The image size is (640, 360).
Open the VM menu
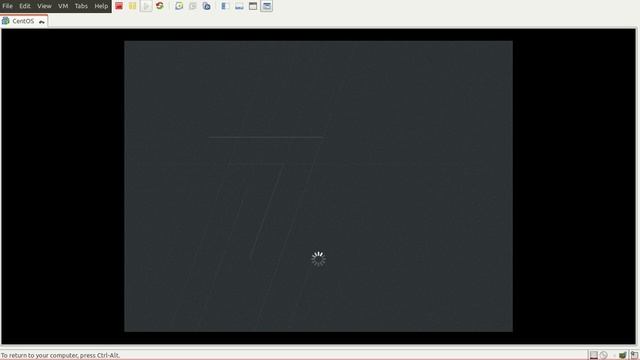[x=63, y=6]
